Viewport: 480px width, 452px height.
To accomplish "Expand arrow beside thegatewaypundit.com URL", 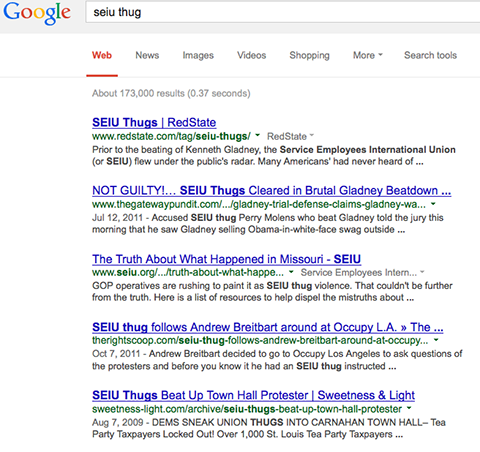I will 433,203.
